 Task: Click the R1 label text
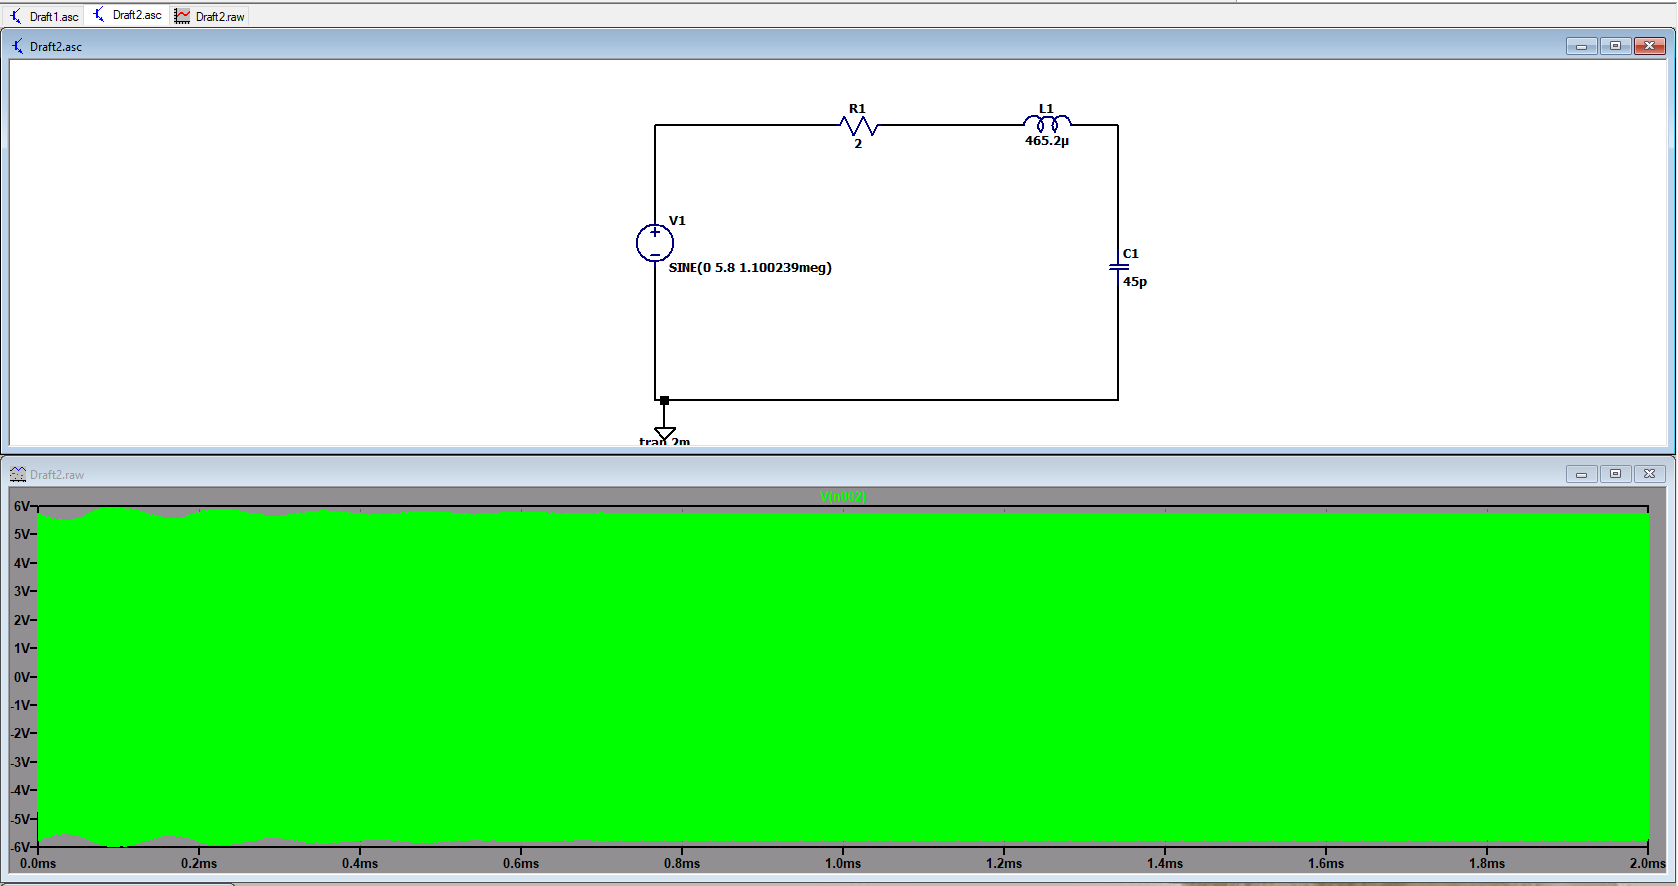coord(857,108)
